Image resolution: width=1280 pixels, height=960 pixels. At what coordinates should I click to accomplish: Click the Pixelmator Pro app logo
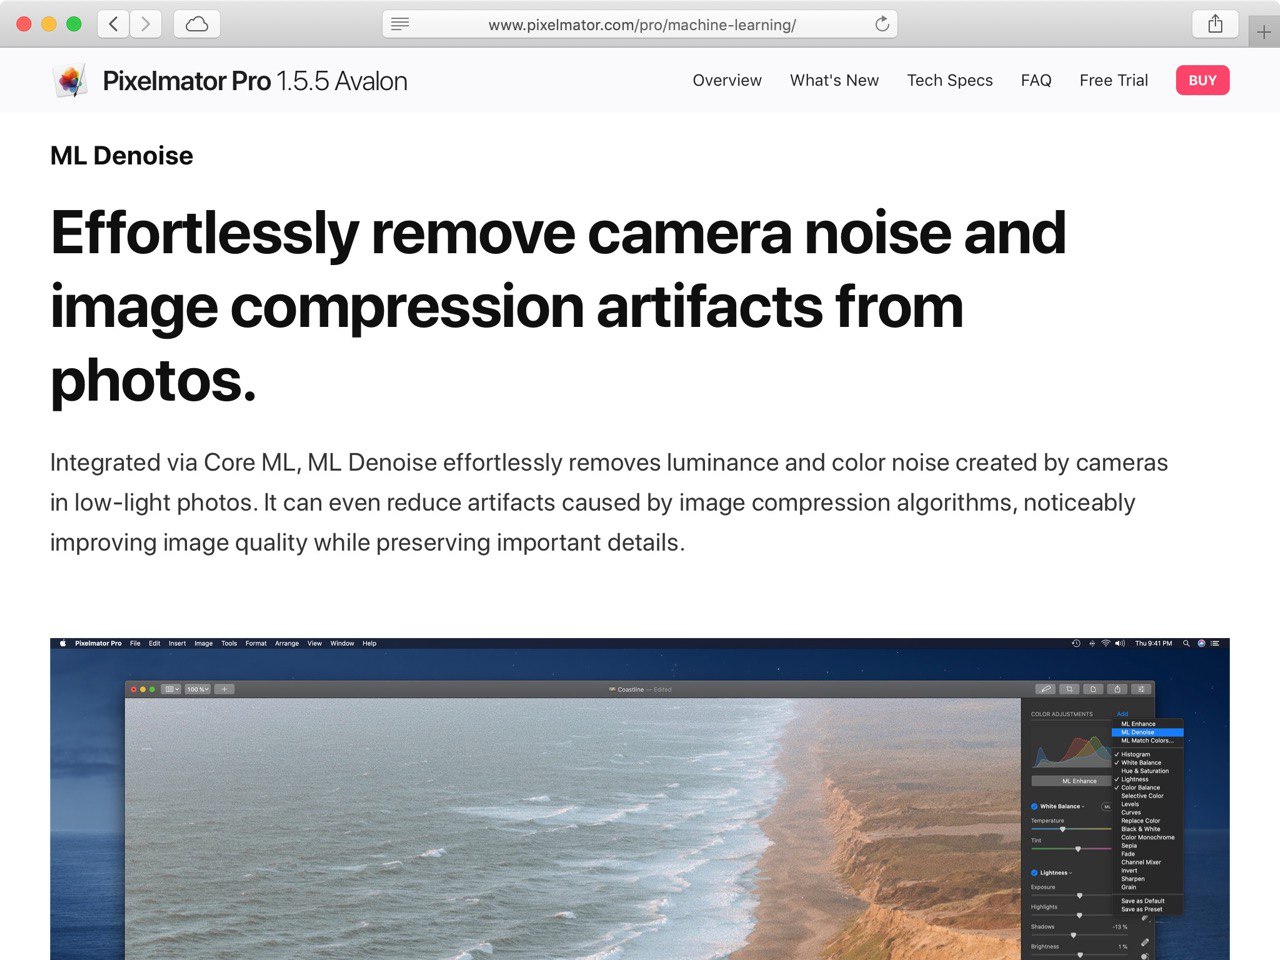(x=69, y=80)
